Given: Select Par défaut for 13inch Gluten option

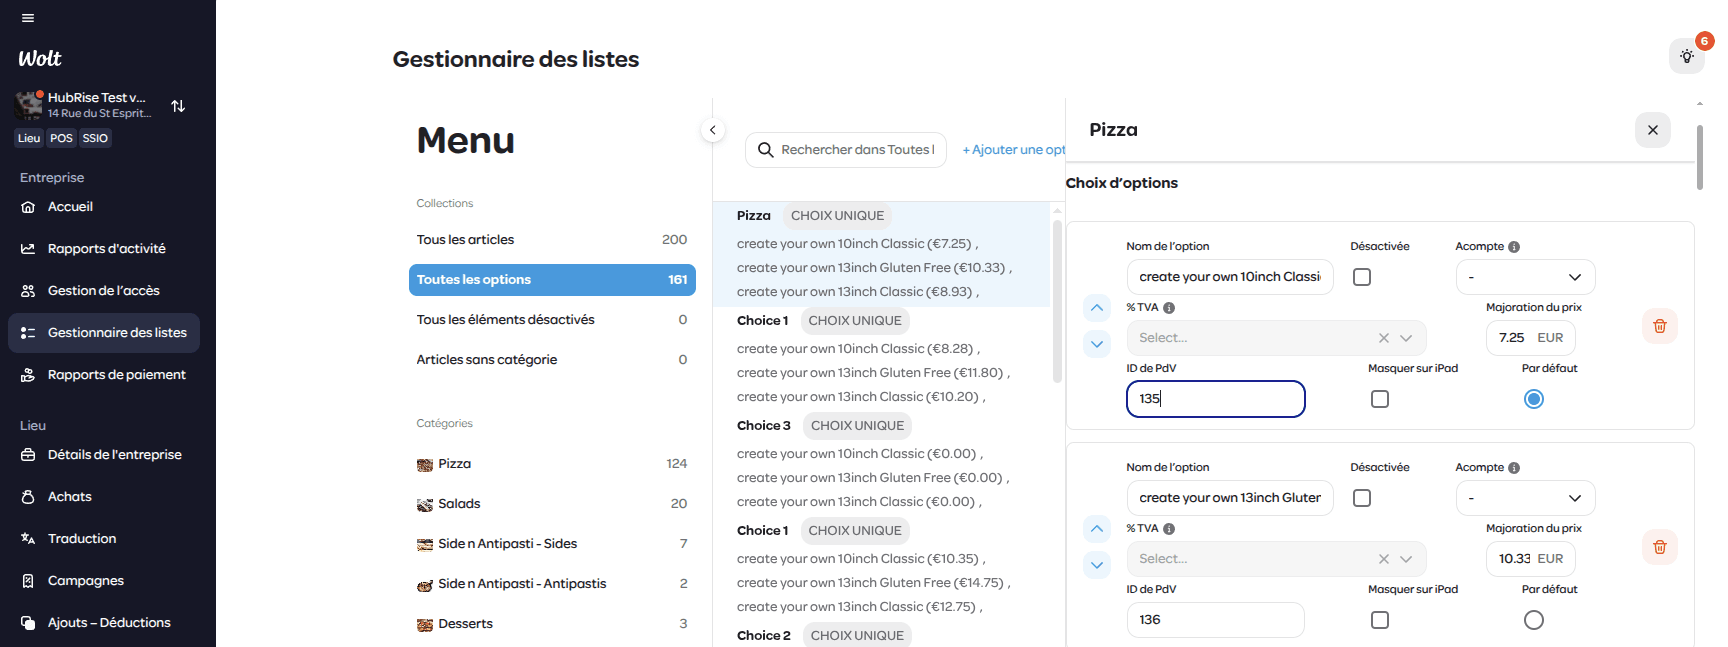Looking at the screenshot, I should tap(1533, 620).
